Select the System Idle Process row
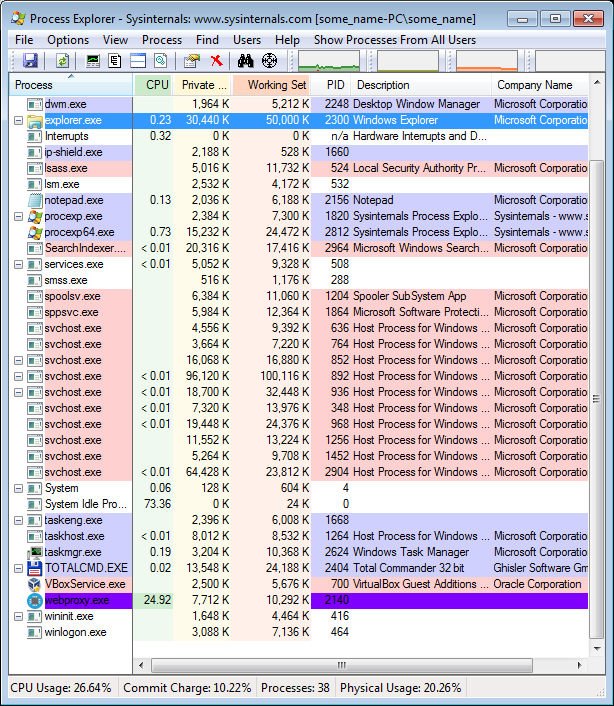Screen dimensions: 614x706 pos(298,504)
